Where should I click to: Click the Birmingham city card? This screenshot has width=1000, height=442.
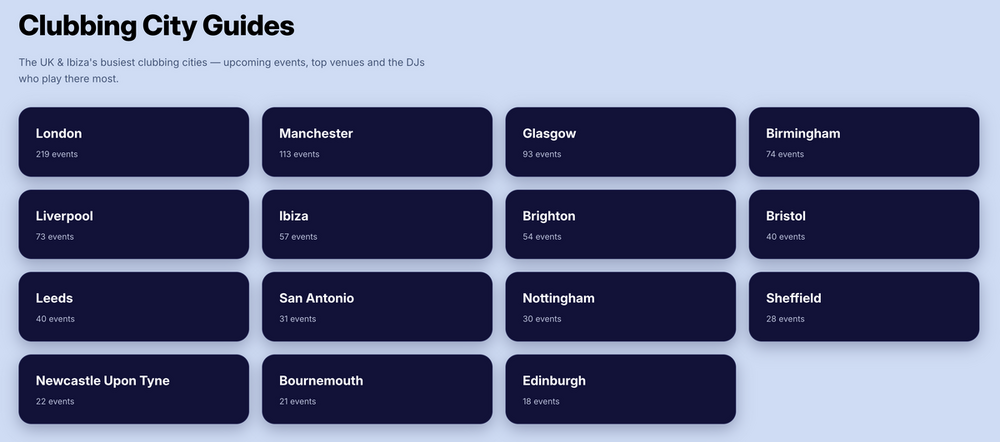(x=864, y=142)
